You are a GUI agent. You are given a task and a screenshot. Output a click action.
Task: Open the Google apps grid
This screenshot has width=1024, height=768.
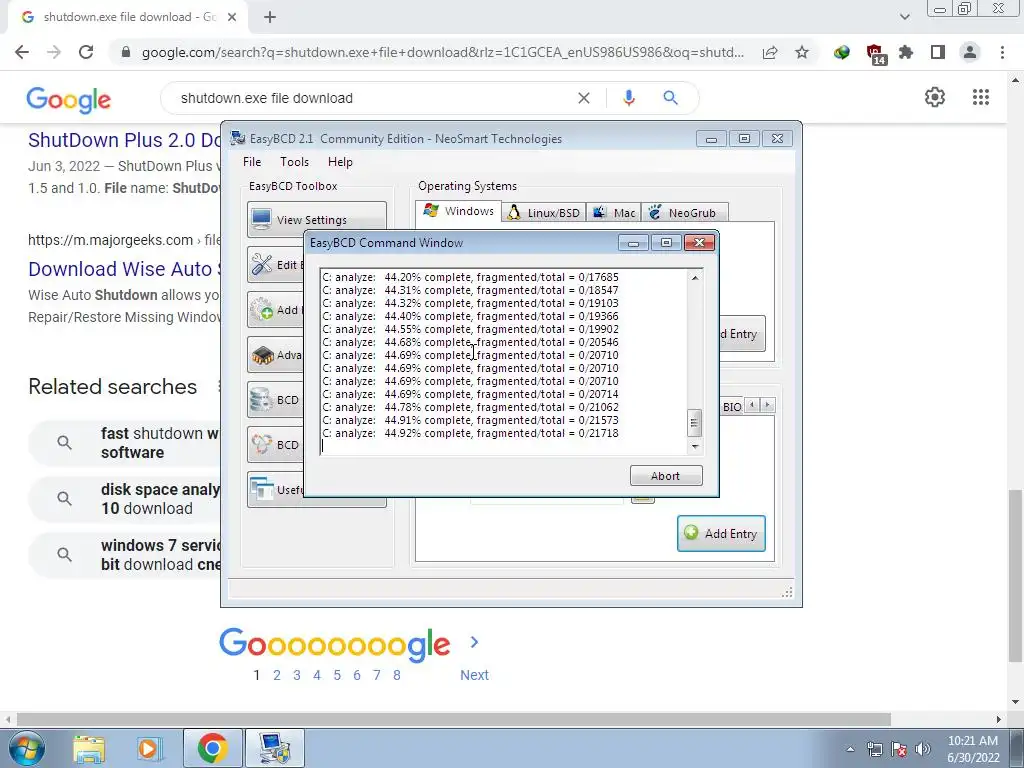981,97
